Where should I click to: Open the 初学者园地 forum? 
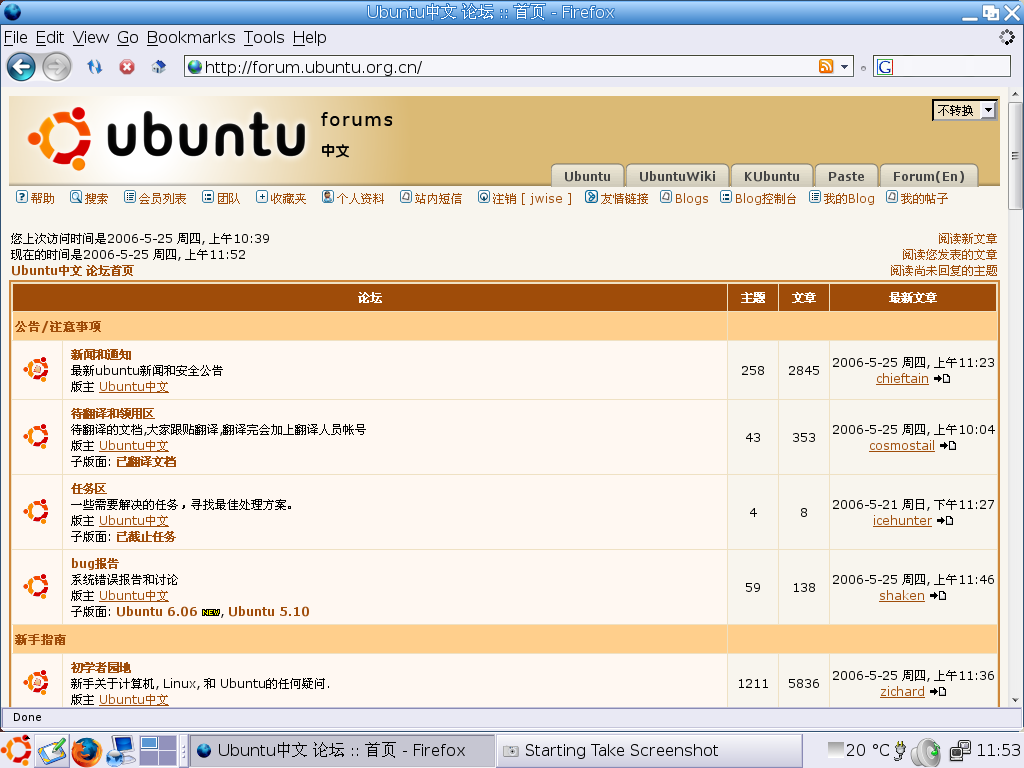click(x=101, y=667)
